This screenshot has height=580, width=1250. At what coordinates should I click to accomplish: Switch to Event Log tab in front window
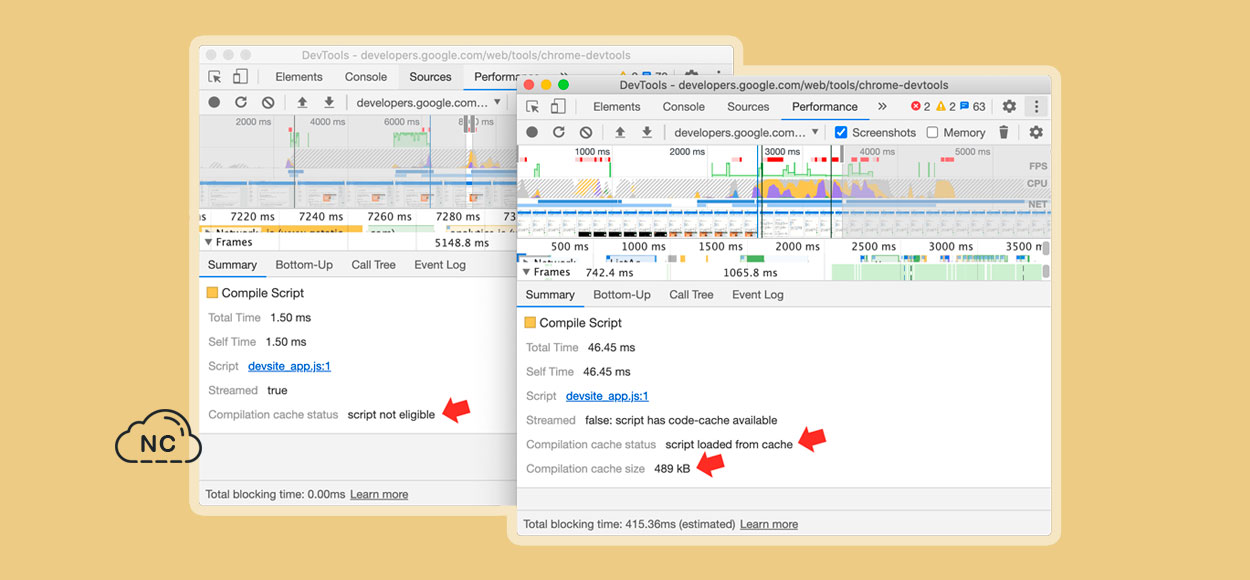pyautogui.click(x=759, y=295)
